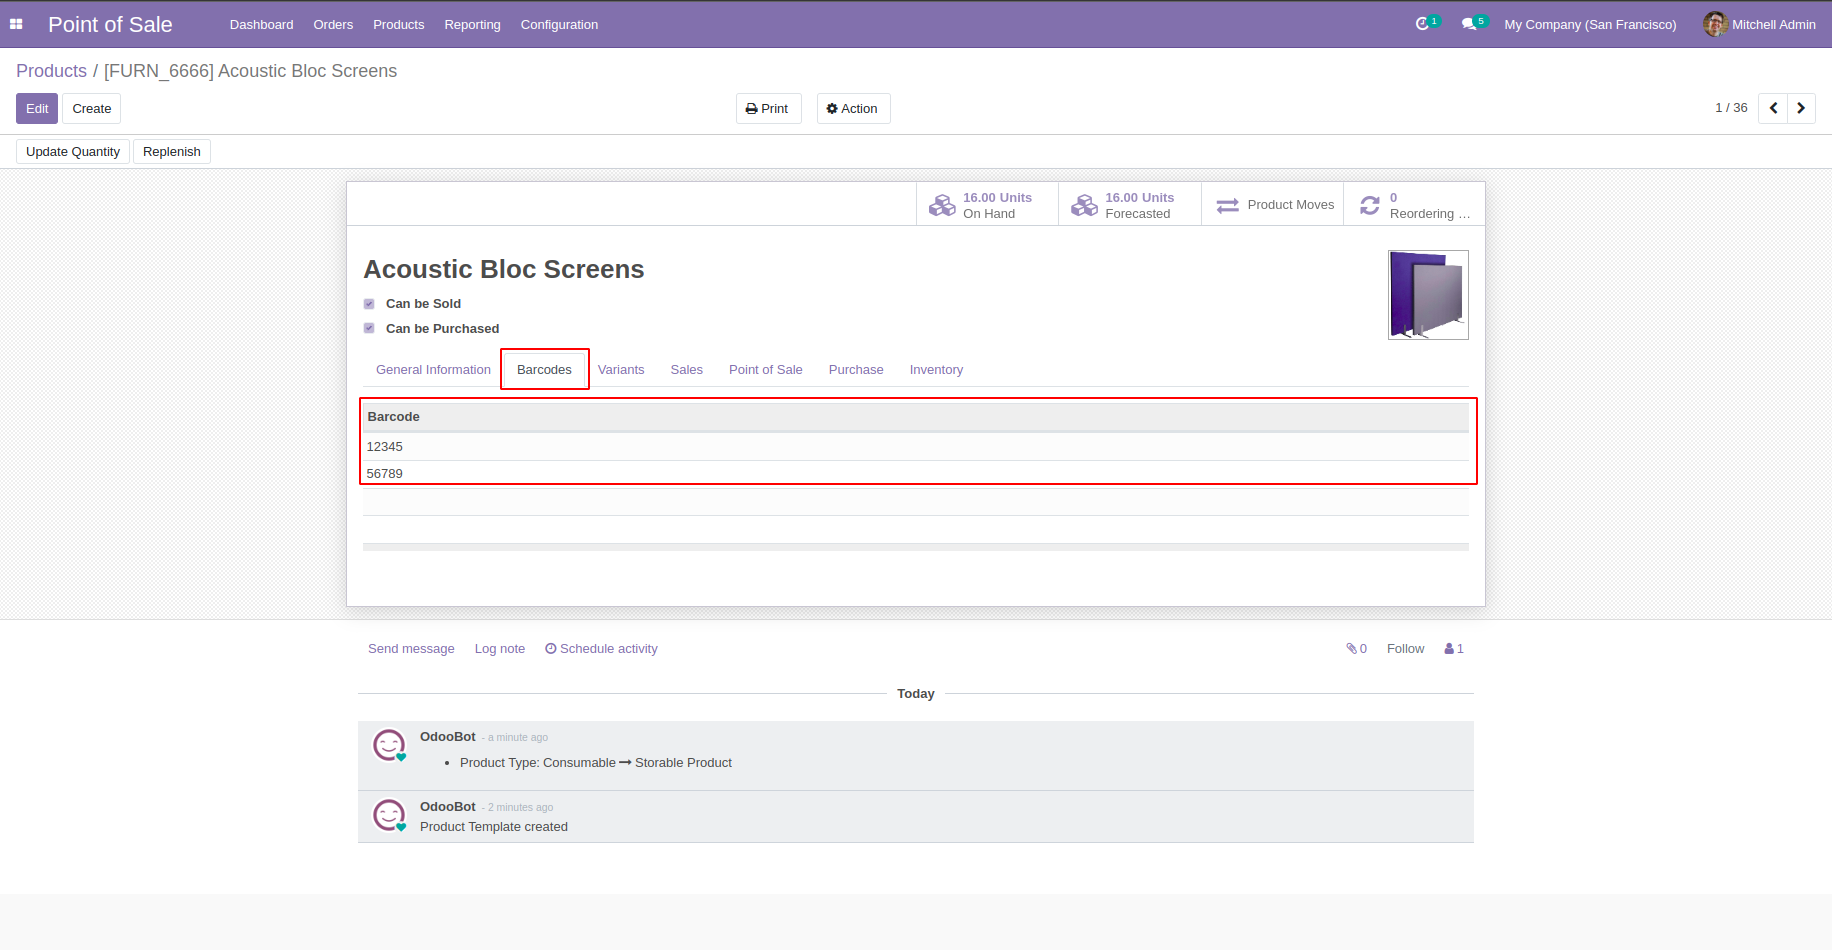
Task: Click the product image thumbnail
Action: [1428, 295]
